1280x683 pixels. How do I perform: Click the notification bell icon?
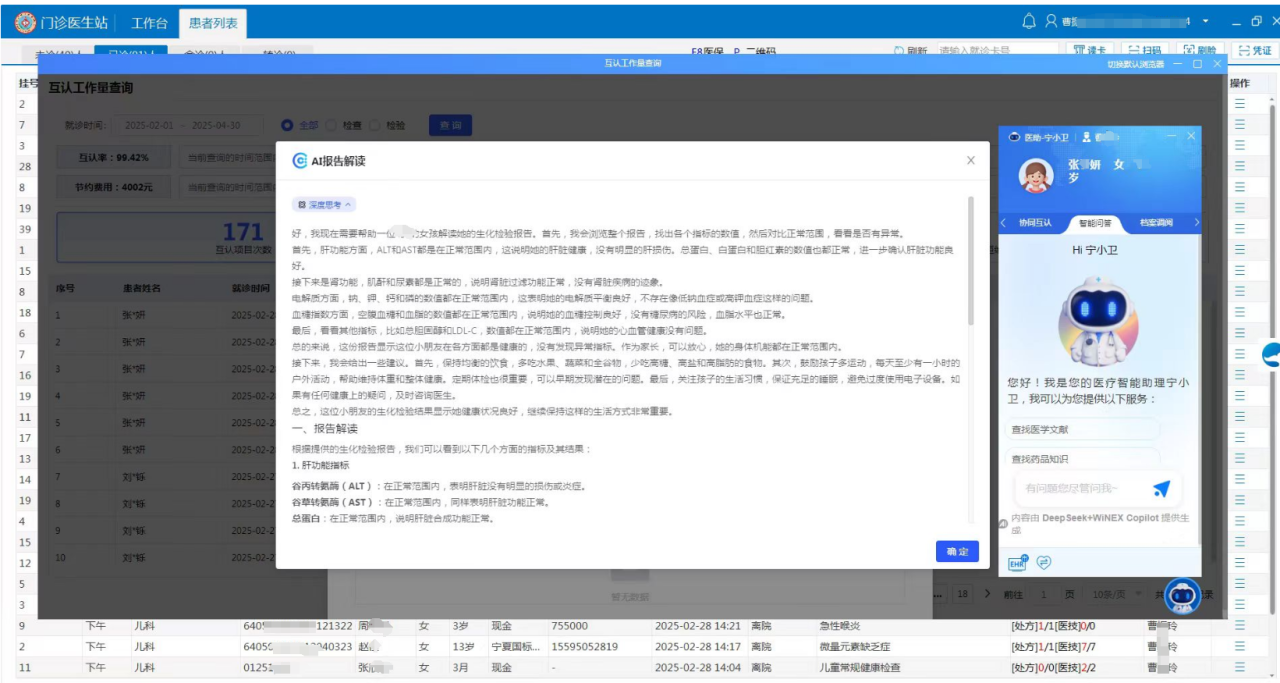pyautogui.click(x=1029, y=21)
